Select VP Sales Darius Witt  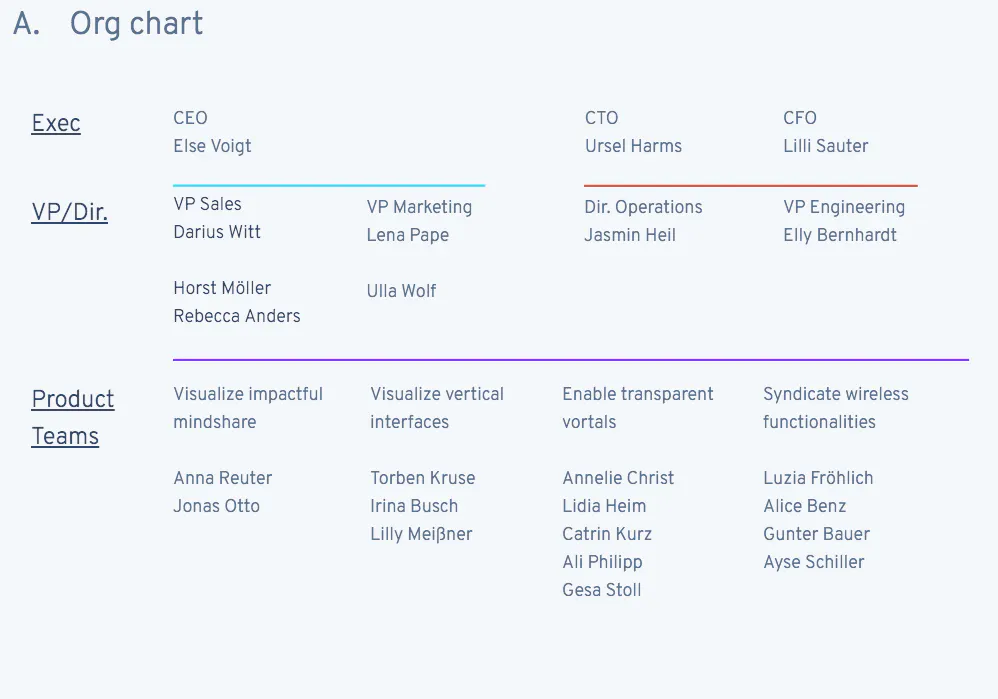tap(217, 232)
